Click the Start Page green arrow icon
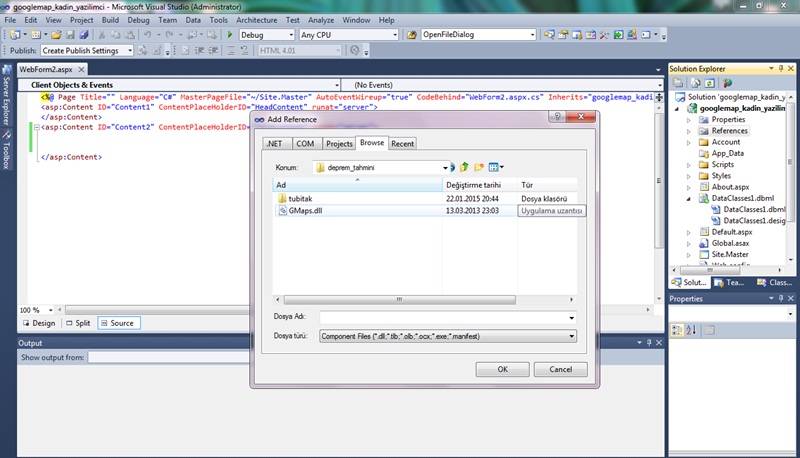The height and width of the screenshot is (458, 800). (x=618, y=35)
